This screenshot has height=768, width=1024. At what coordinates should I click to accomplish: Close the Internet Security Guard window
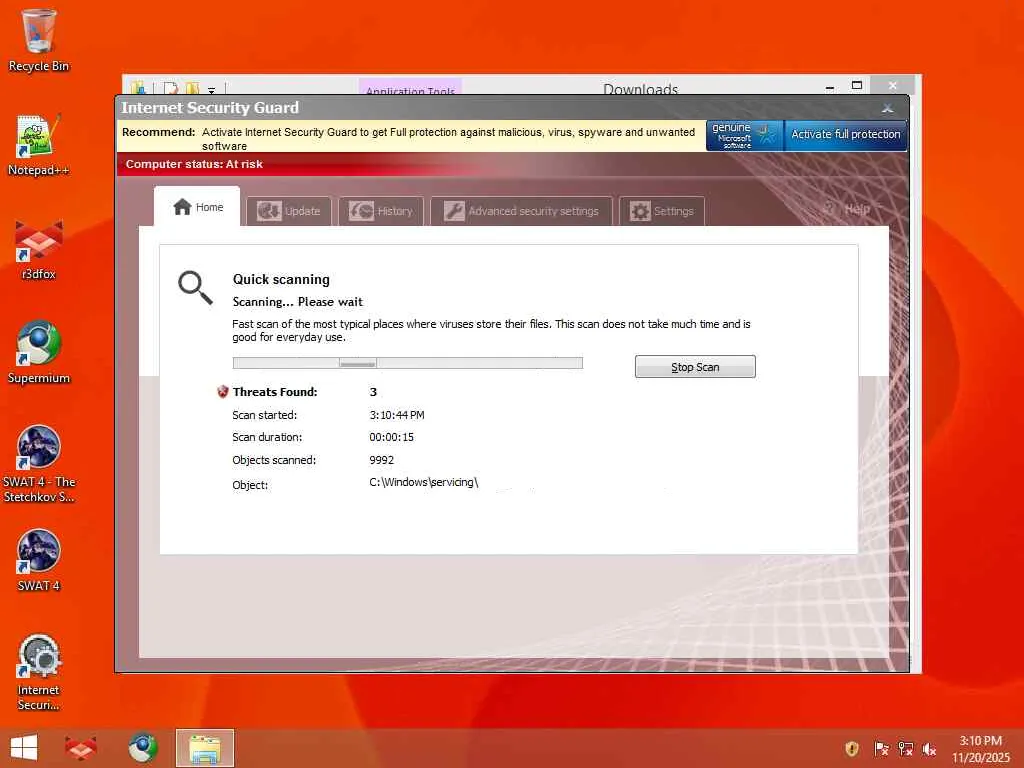tap(888, 108)
